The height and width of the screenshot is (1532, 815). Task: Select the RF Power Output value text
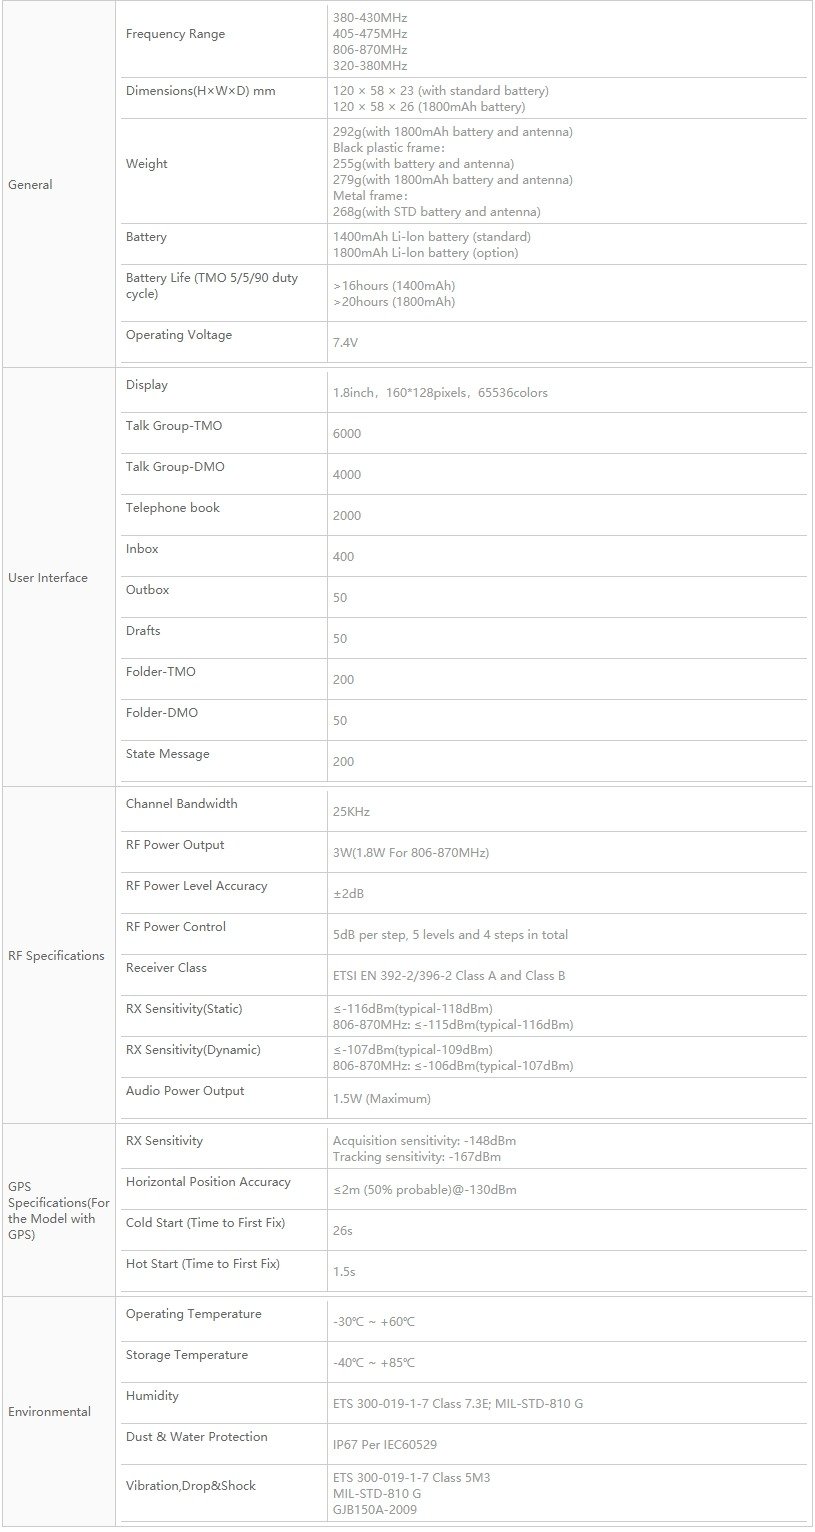coord(411,853)
